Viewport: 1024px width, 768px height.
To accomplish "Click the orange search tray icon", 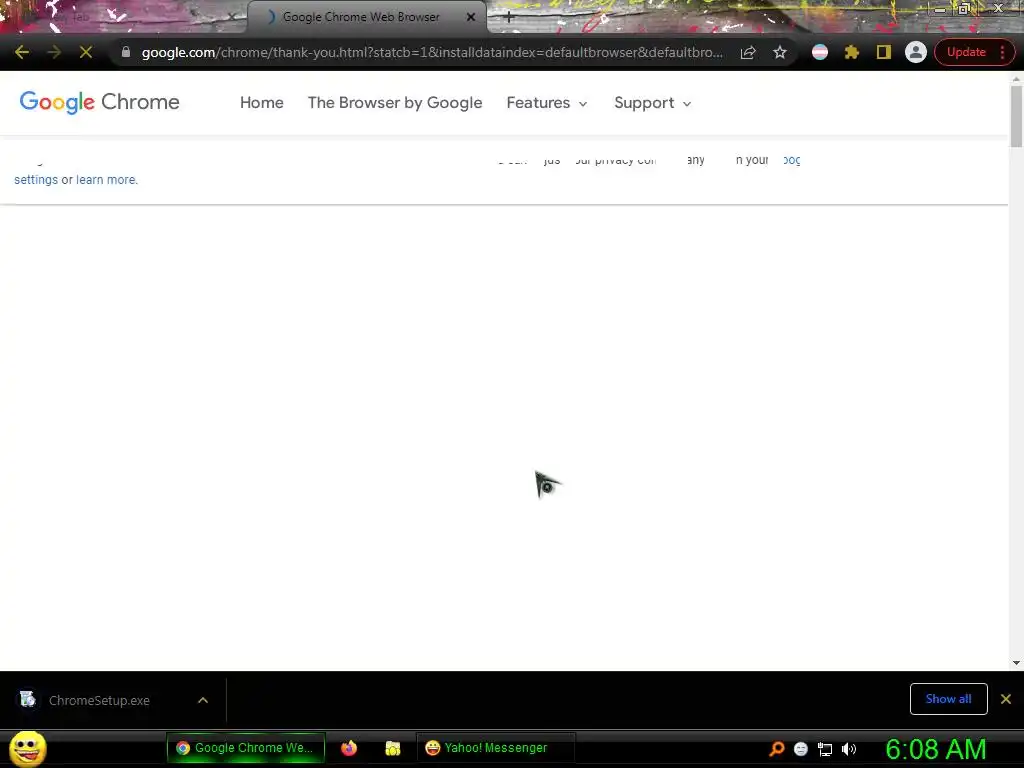I will tap(776, 749).
